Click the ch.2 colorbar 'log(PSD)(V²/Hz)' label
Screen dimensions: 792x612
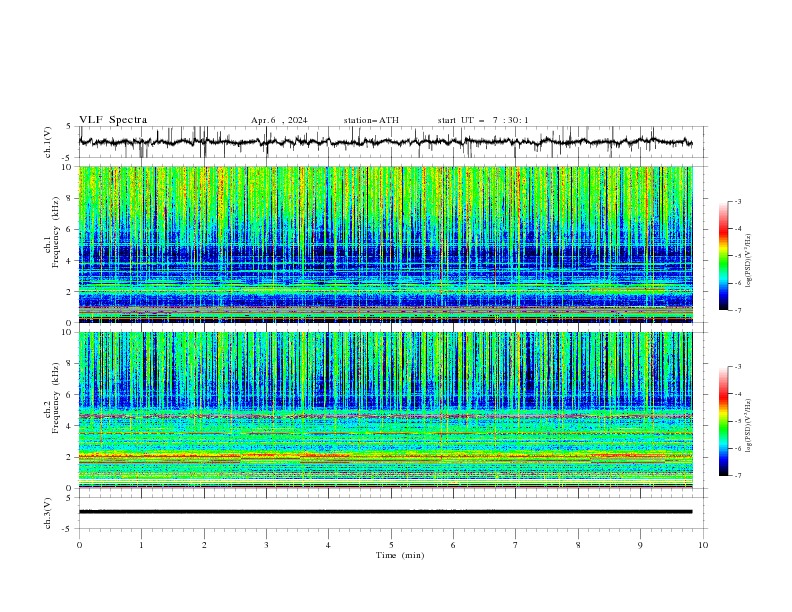pyautogui.click(x=749, y=426)
